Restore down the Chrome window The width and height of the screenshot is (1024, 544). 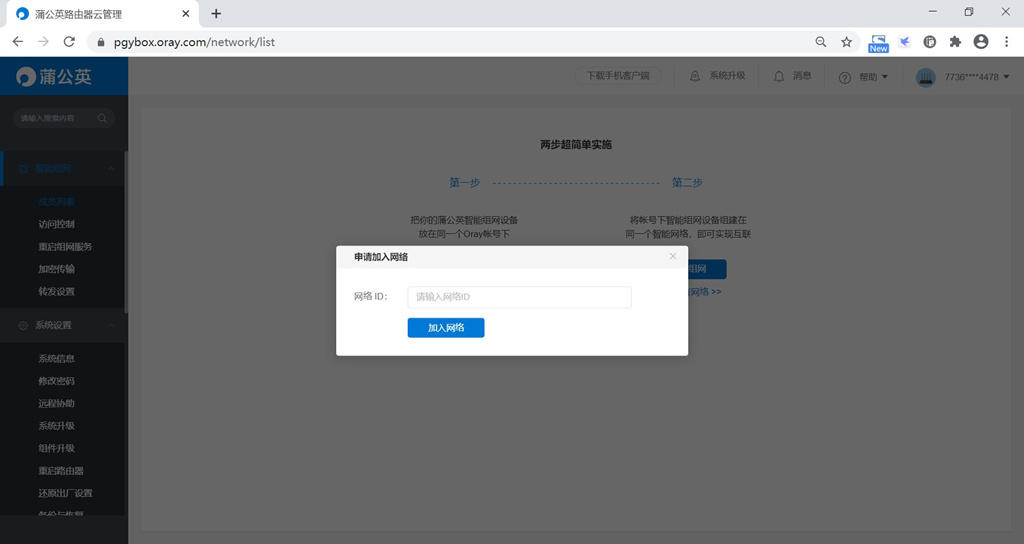[969, 12]
